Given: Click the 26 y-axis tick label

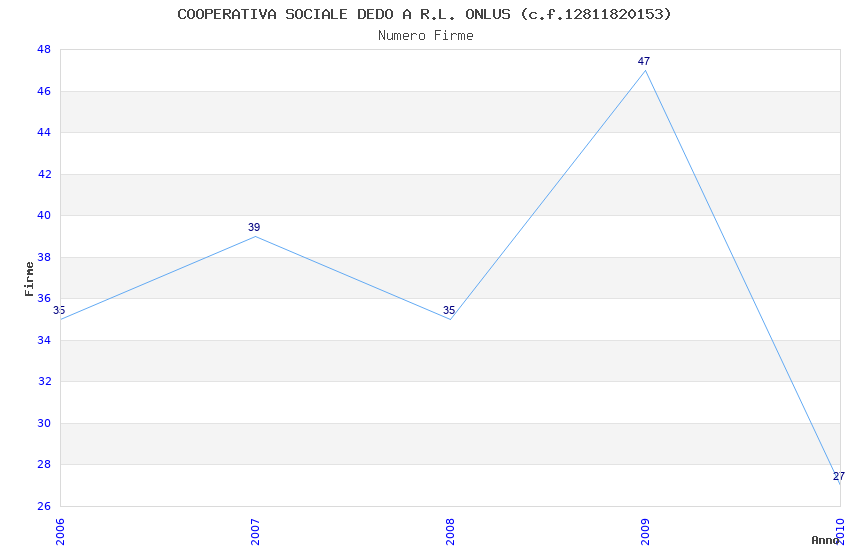Looking at the screenshot, I should coord(44,506).
